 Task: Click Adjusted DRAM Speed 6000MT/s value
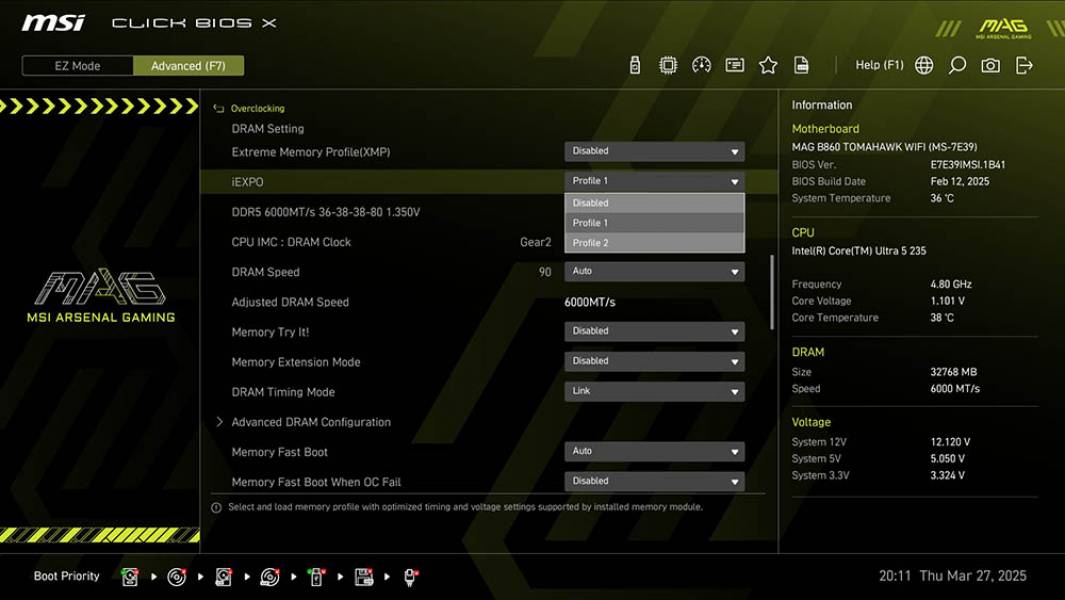point(590,302)
